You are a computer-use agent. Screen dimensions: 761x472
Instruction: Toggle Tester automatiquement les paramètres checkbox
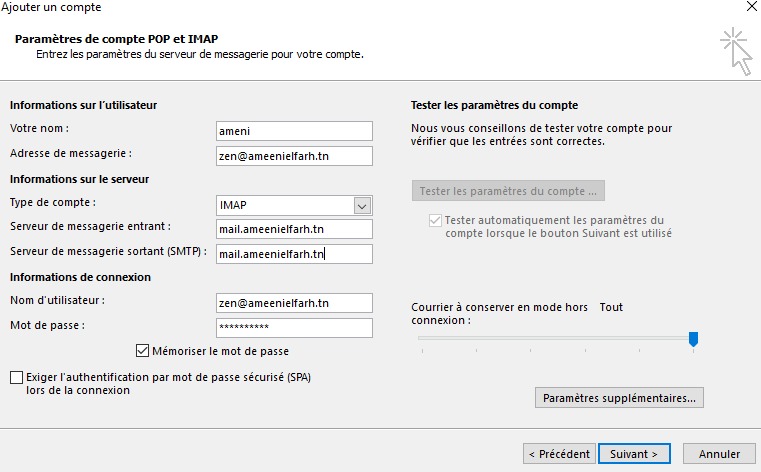(434, 220)
